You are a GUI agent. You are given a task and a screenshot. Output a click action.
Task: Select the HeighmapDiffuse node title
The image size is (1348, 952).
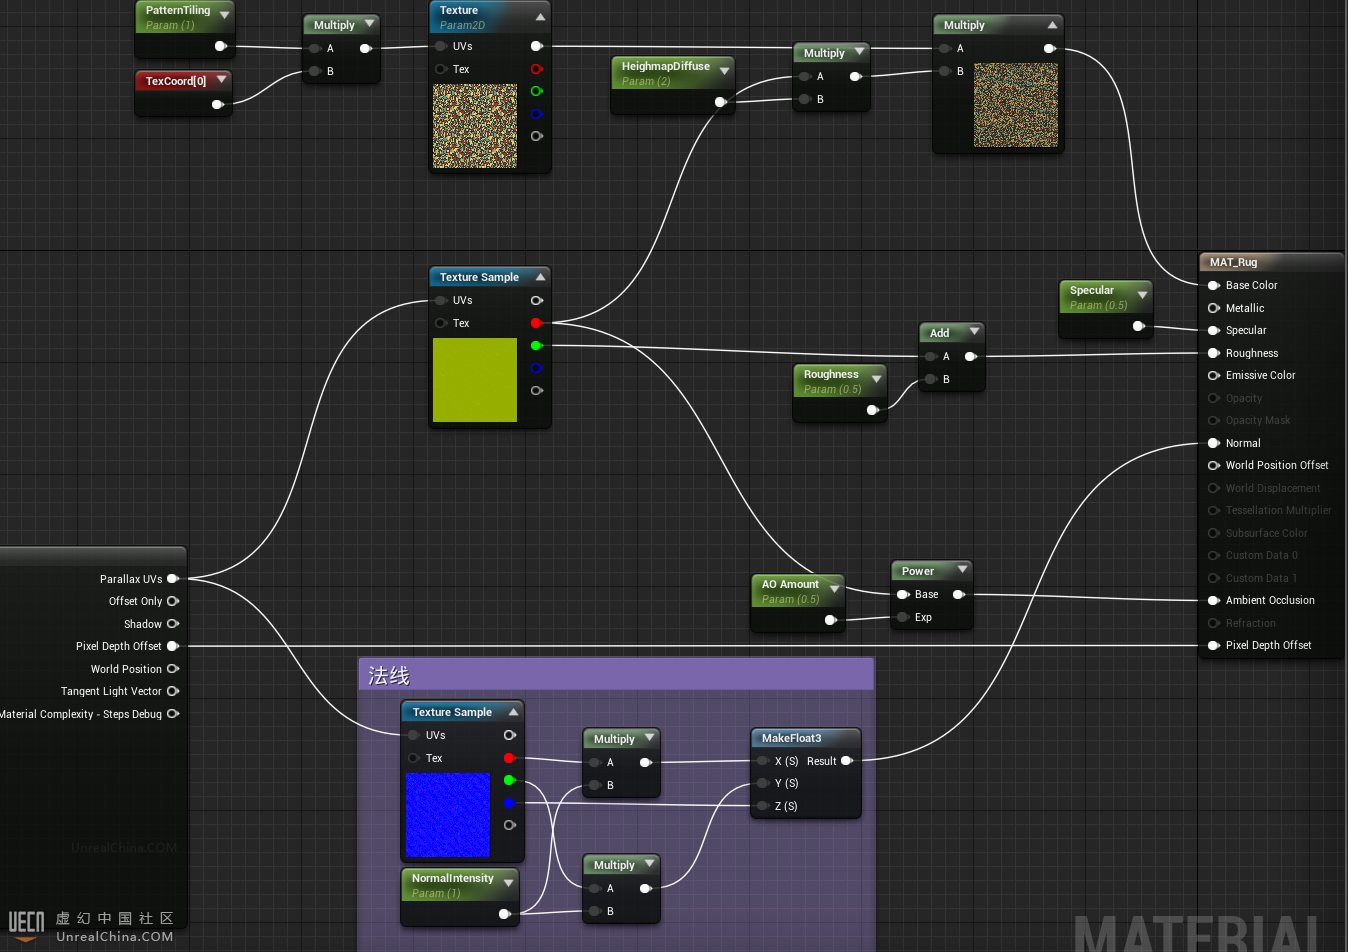pos(665,67)
